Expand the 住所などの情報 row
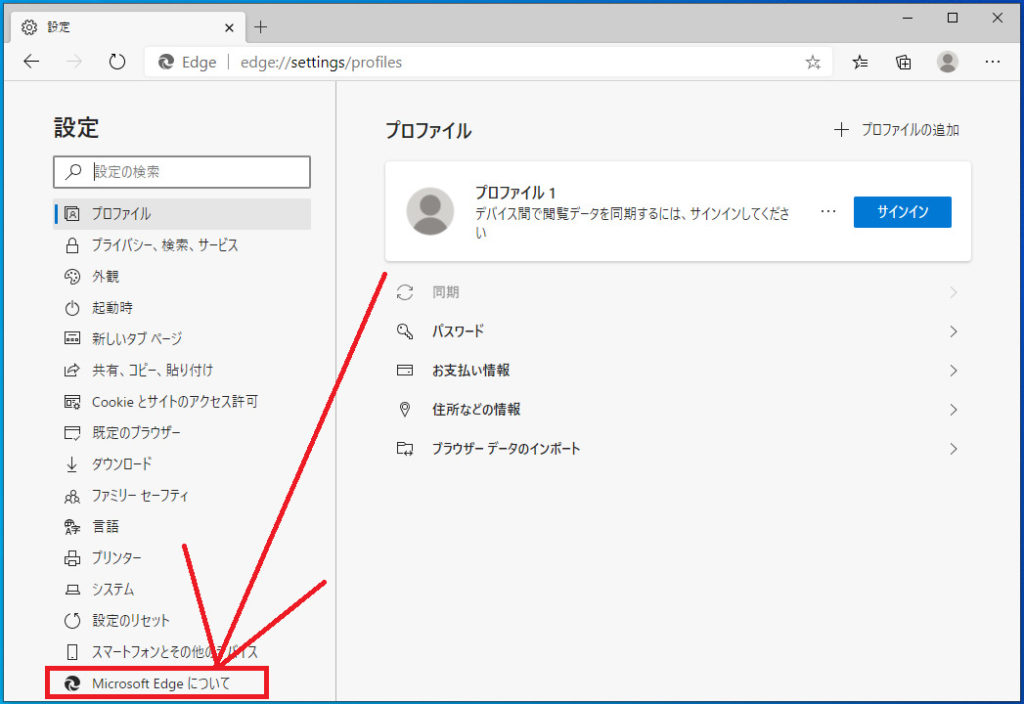 (x=677, y=409)
